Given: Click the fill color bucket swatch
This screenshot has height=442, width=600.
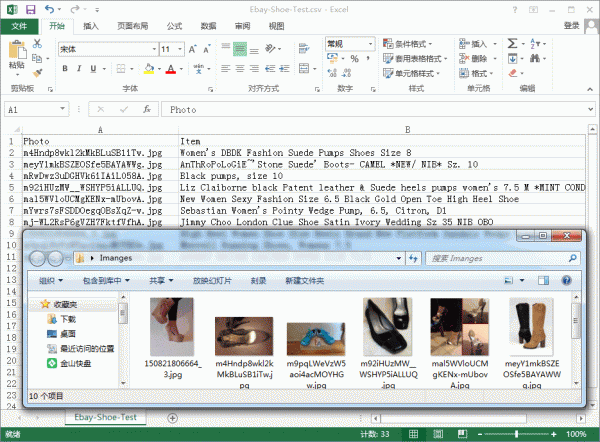Looking at the screenshot, I should point(149,69).
